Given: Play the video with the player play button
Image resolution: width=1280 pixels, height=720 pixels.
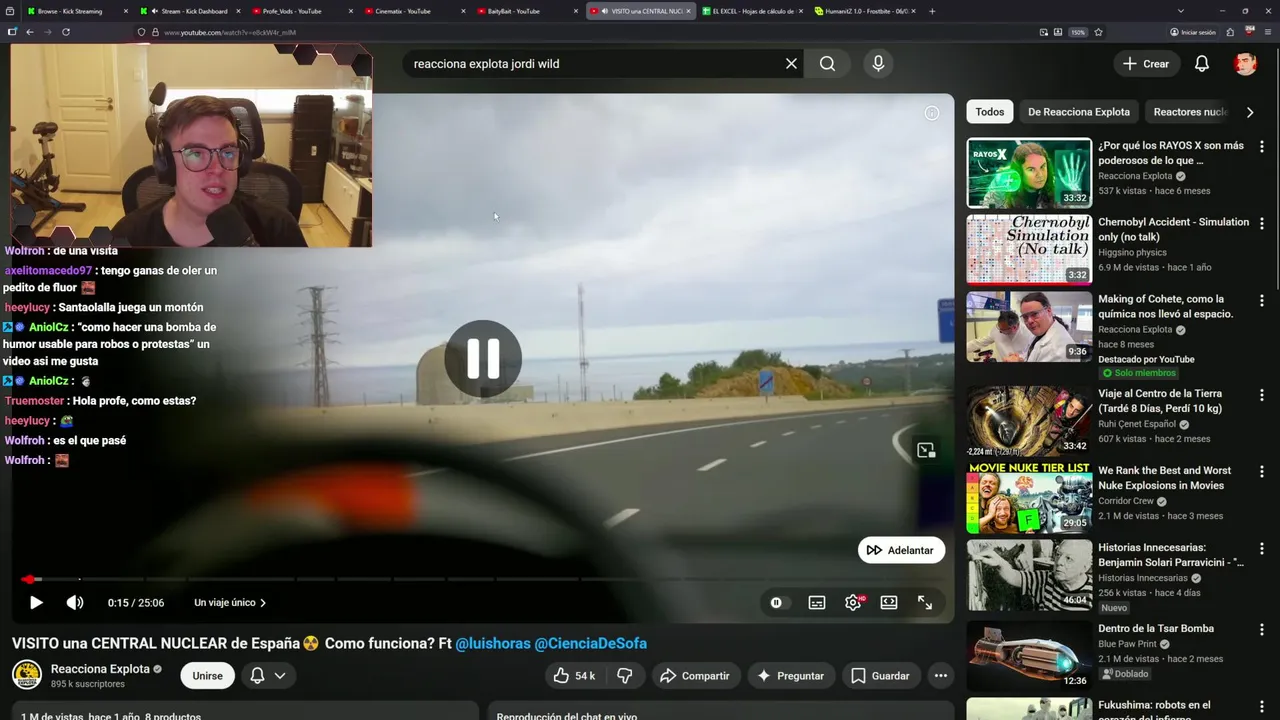Looking at the screenshot, I should coord(36,603).
